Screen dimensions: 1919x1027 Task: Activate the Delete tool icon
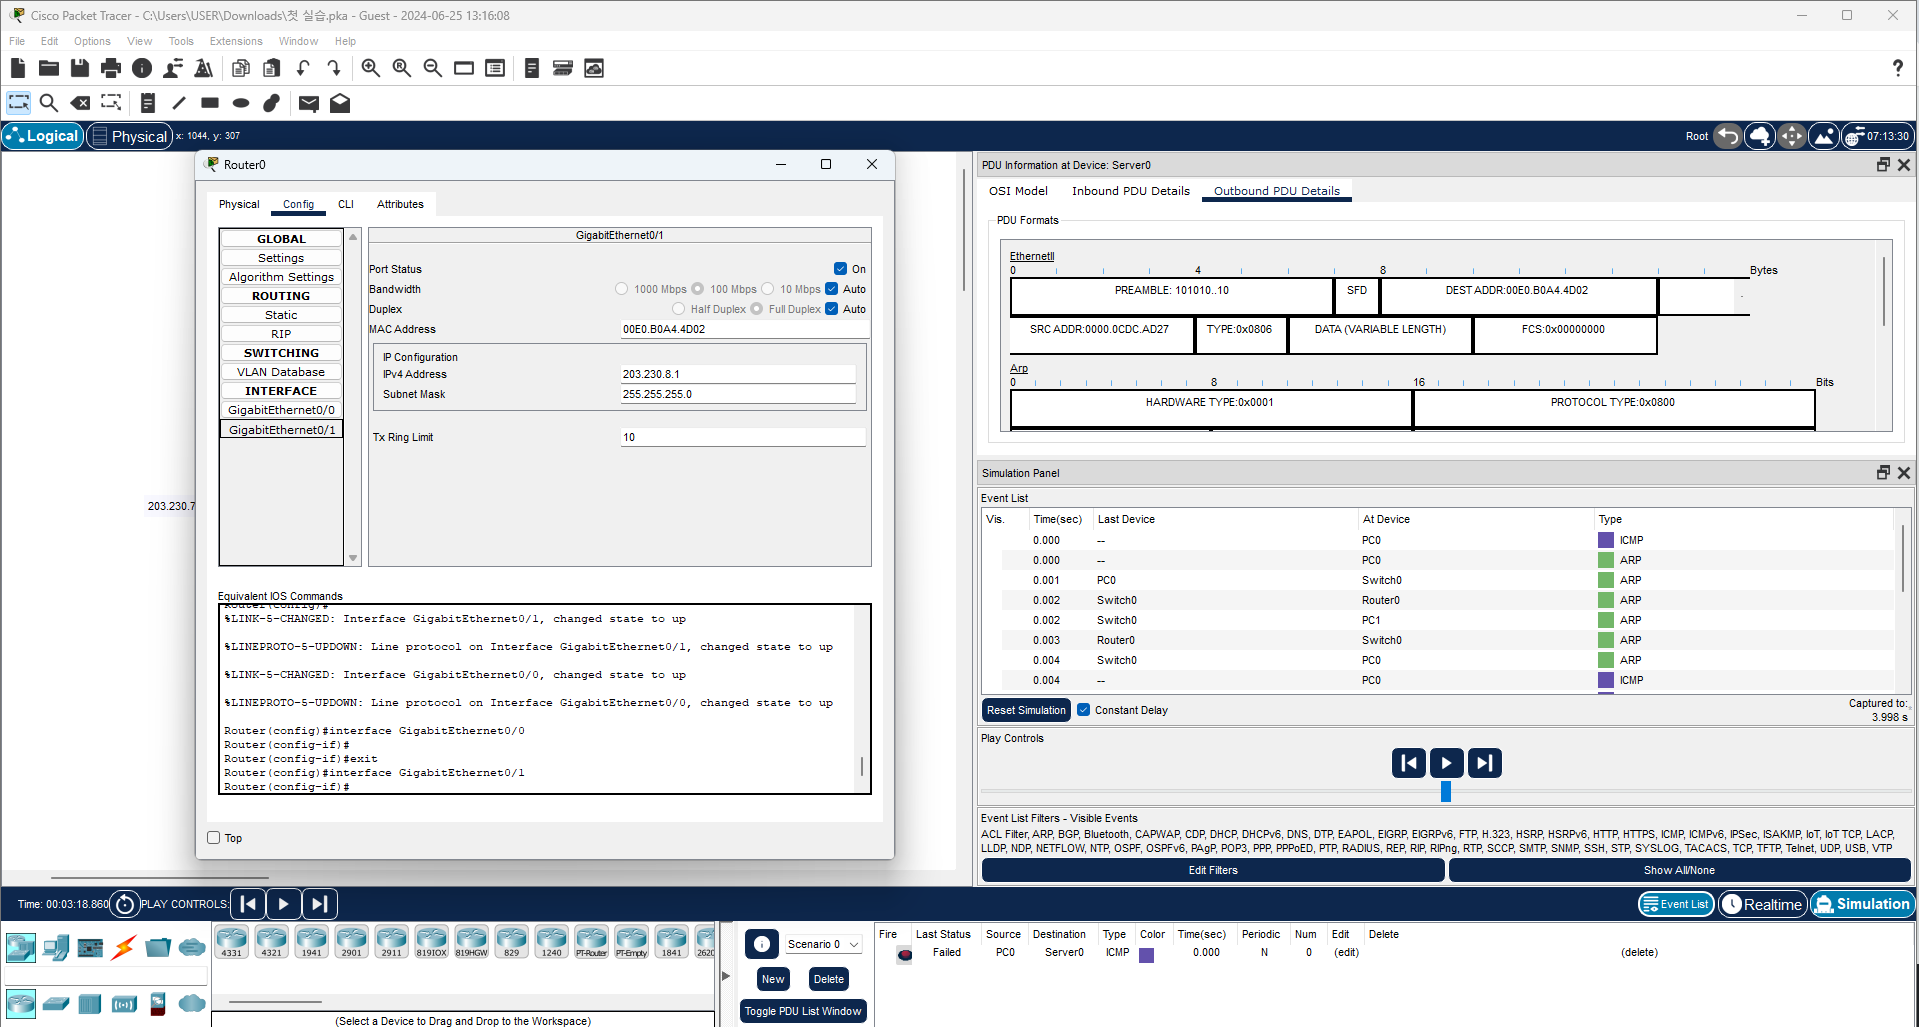[80, 103]
